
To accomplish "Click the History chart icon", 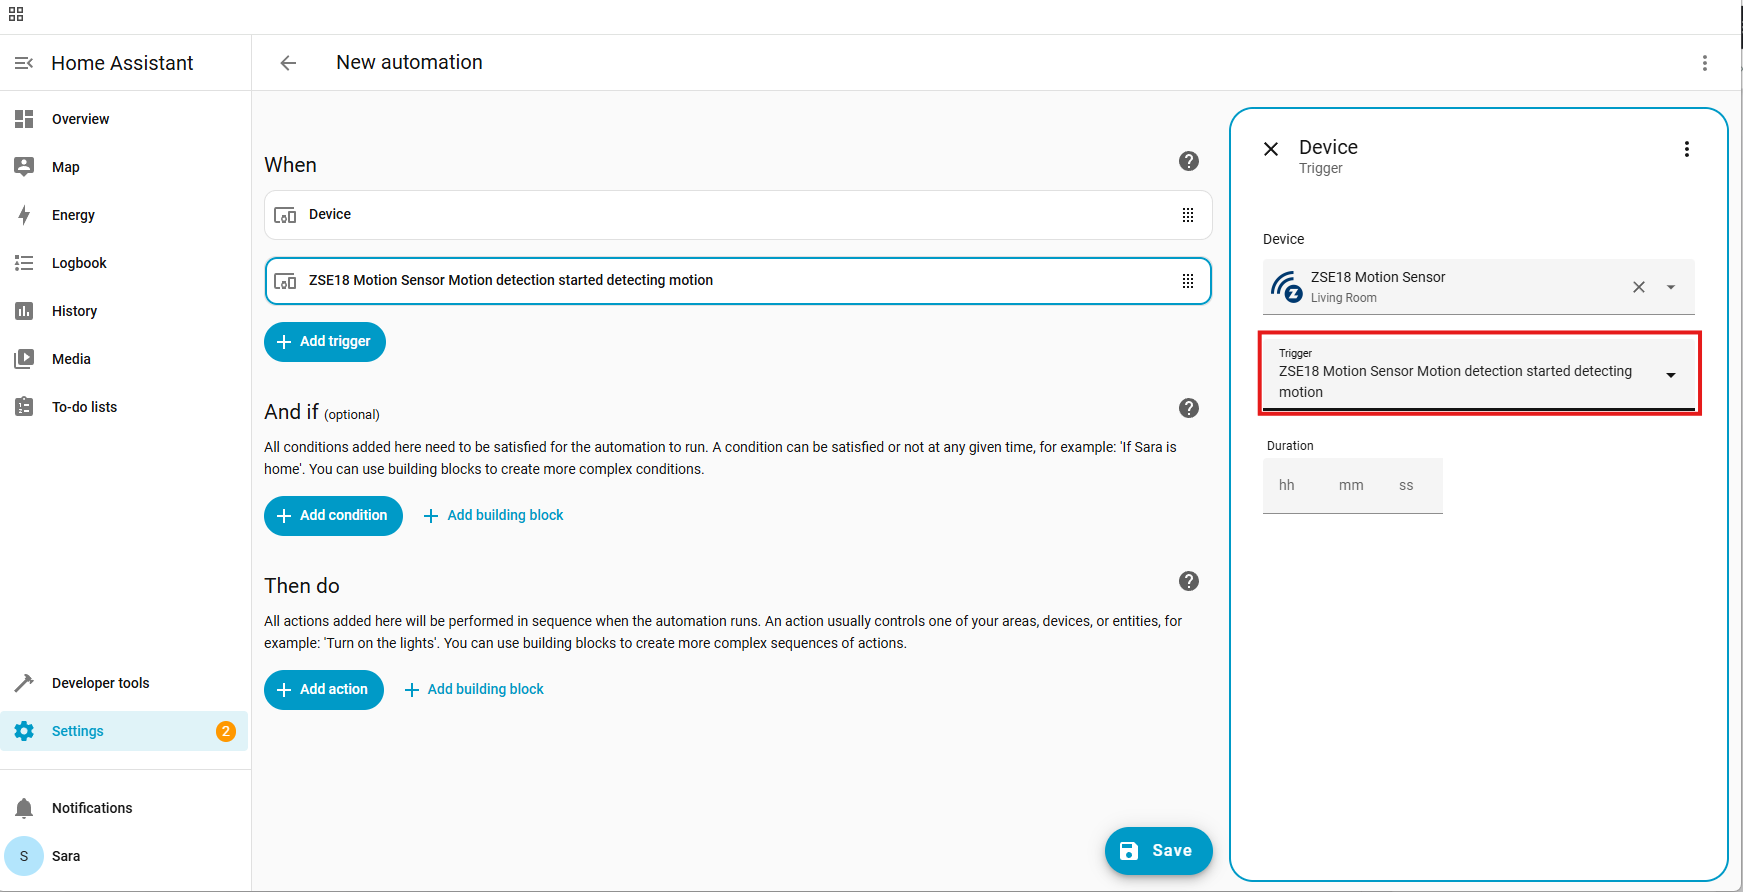I will pos(24,311).
